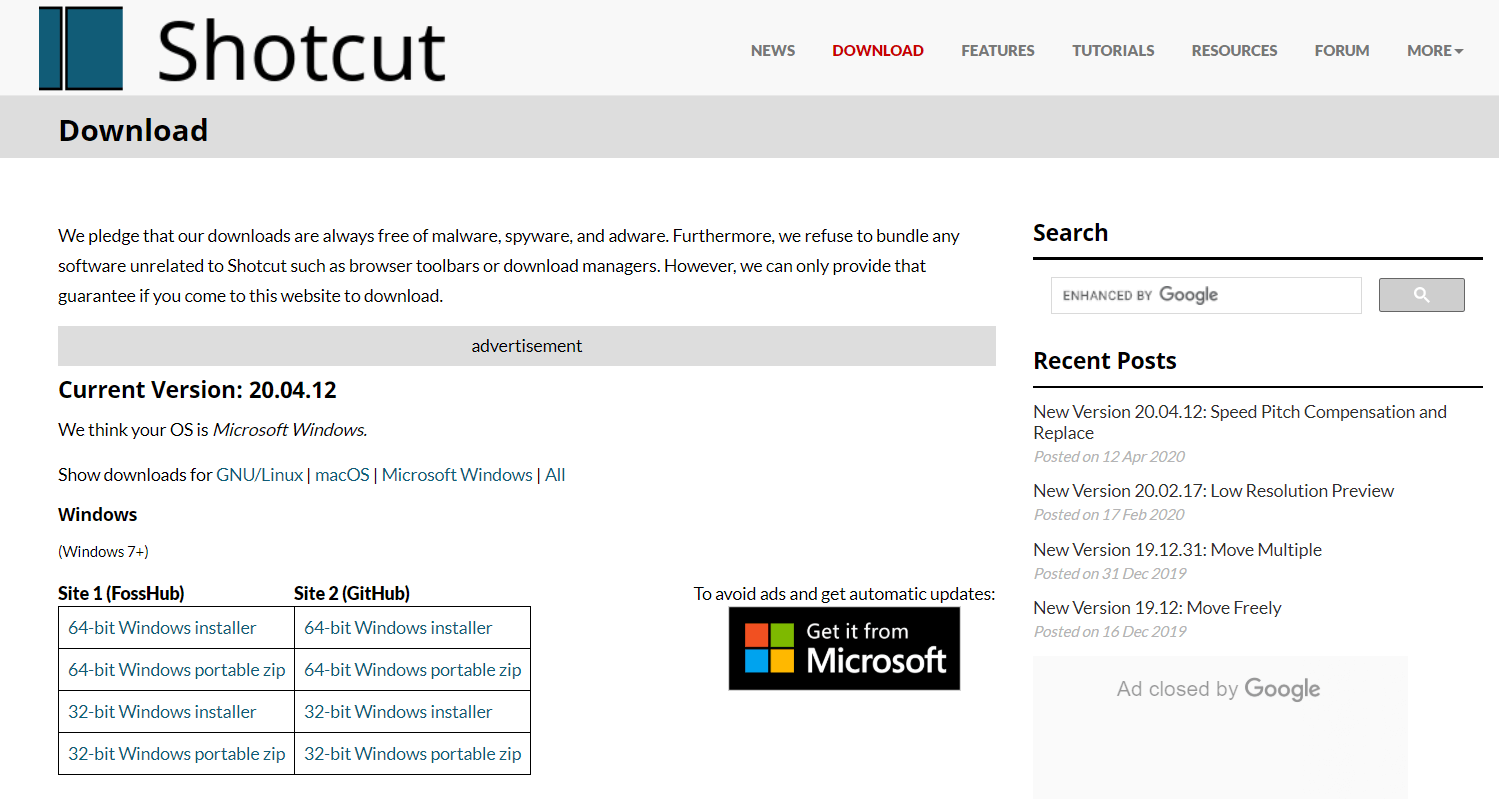The height and width of the screenshot is (799, 1499).
Task: Show downloads for all platforms
Action: tap(555, 474)
